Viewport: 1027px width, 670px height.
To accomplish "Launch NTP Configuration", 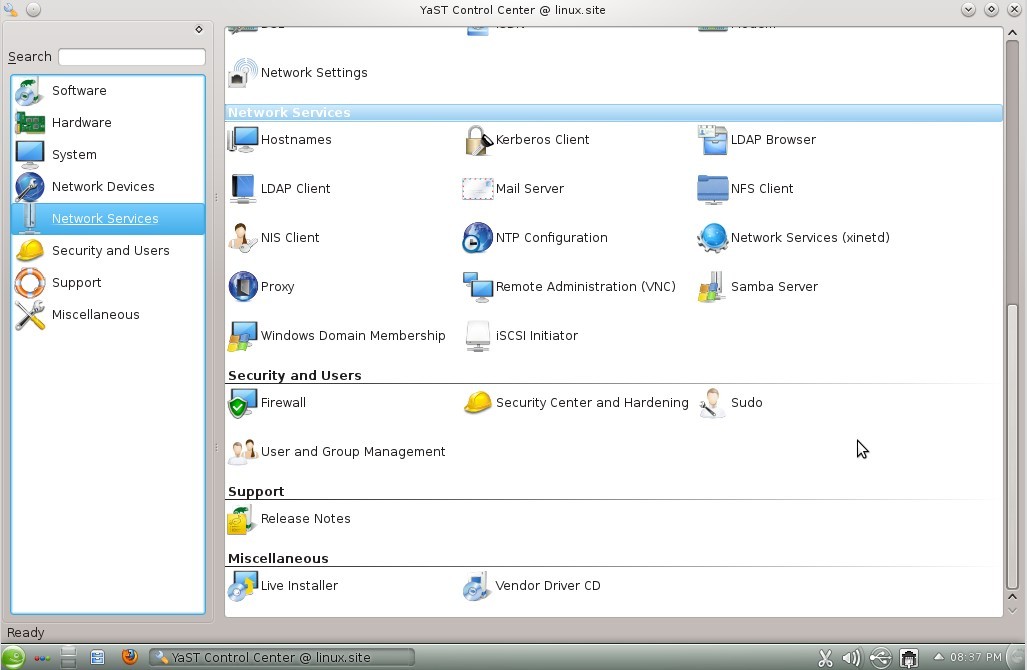I will pyautogui.click(x=535, y=238).
